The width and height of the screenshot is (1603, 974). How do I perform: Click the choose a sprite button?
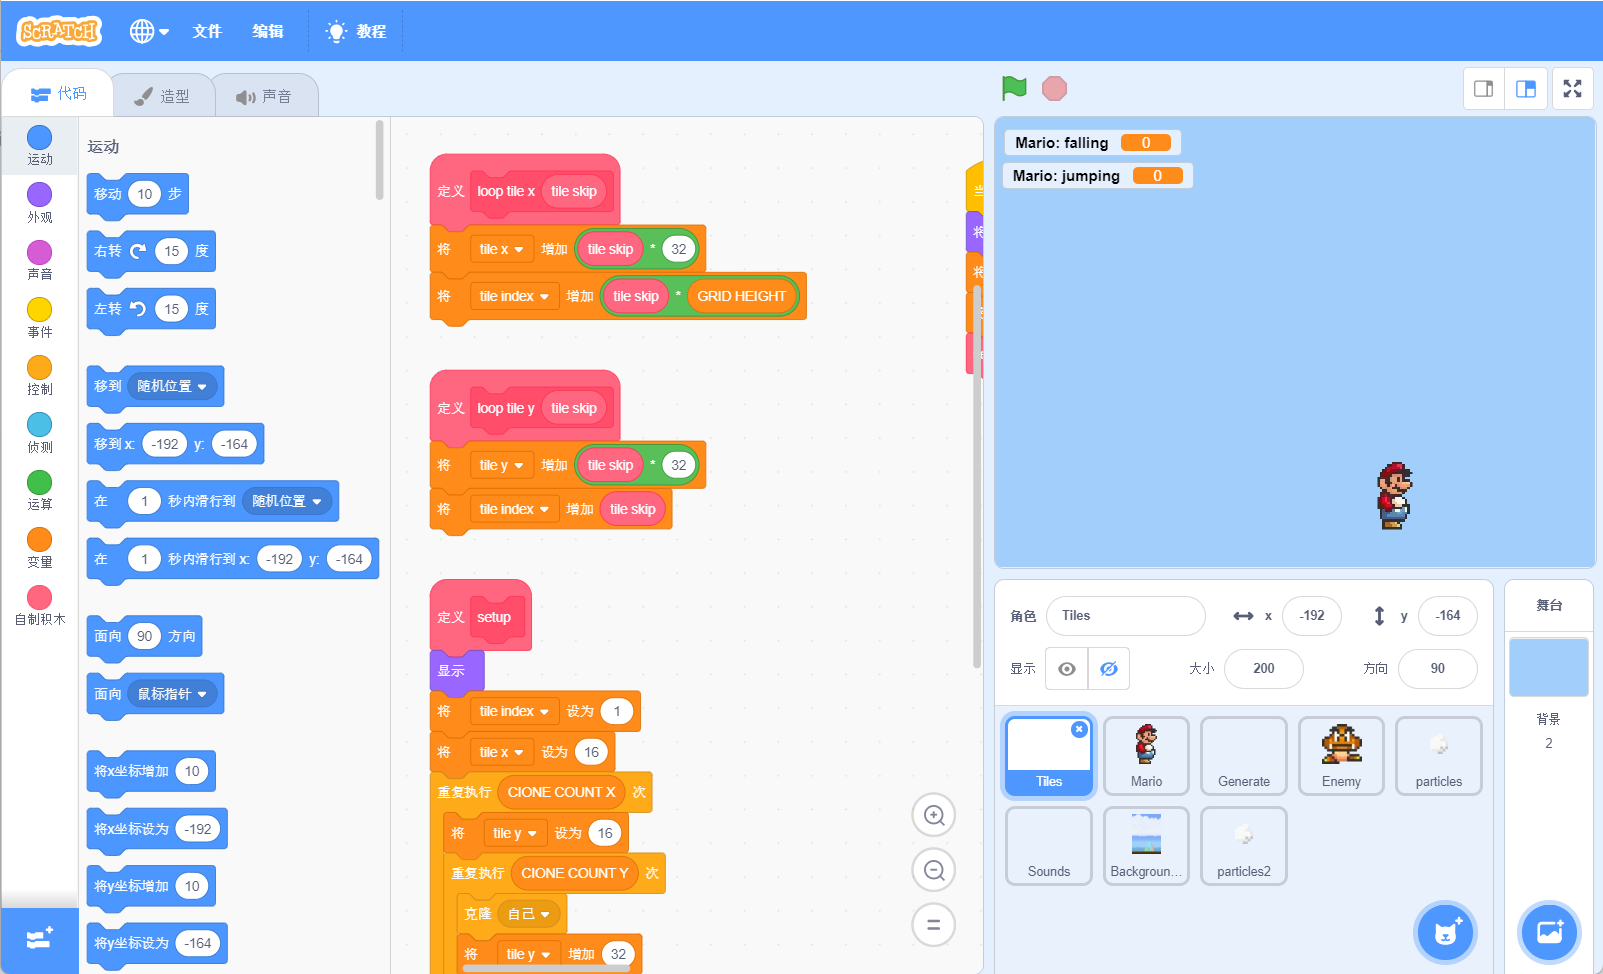[x=1446, y=932]
